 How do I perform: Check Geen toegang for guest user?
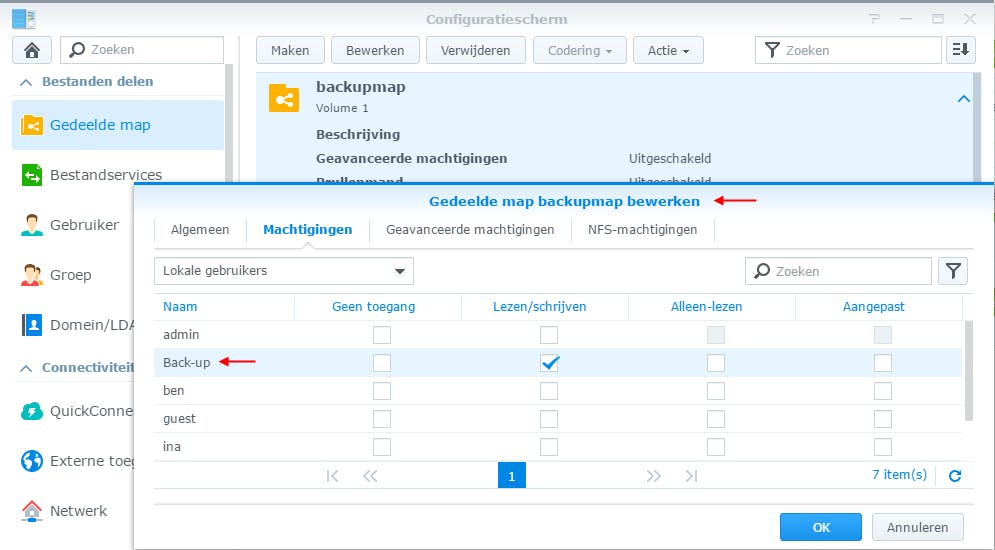(x=382, y=419)
